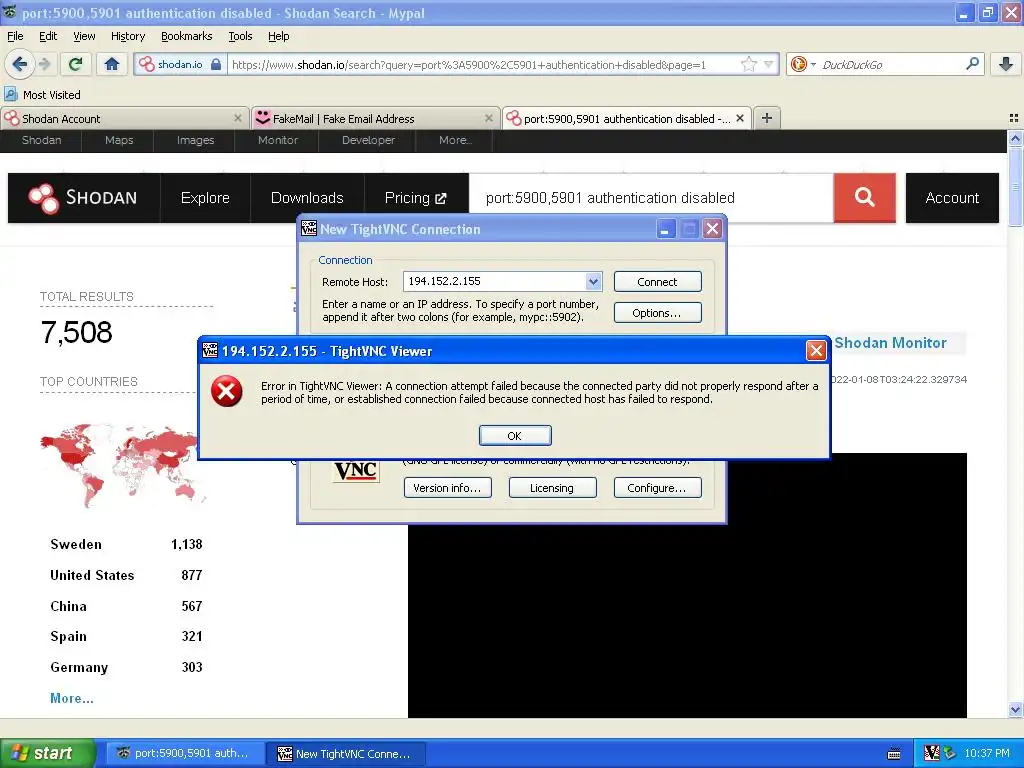Filter results by United States

[x=92, y=575]
